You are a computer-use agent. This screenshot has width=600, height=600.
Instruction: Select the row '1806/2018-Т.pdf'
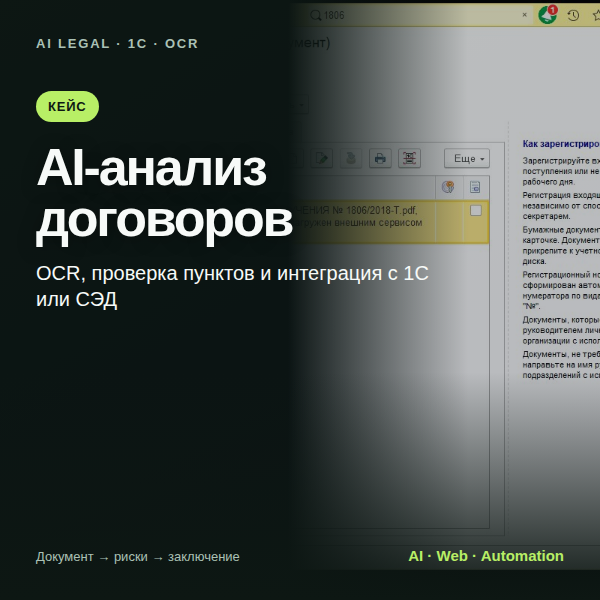coord(390,222)
